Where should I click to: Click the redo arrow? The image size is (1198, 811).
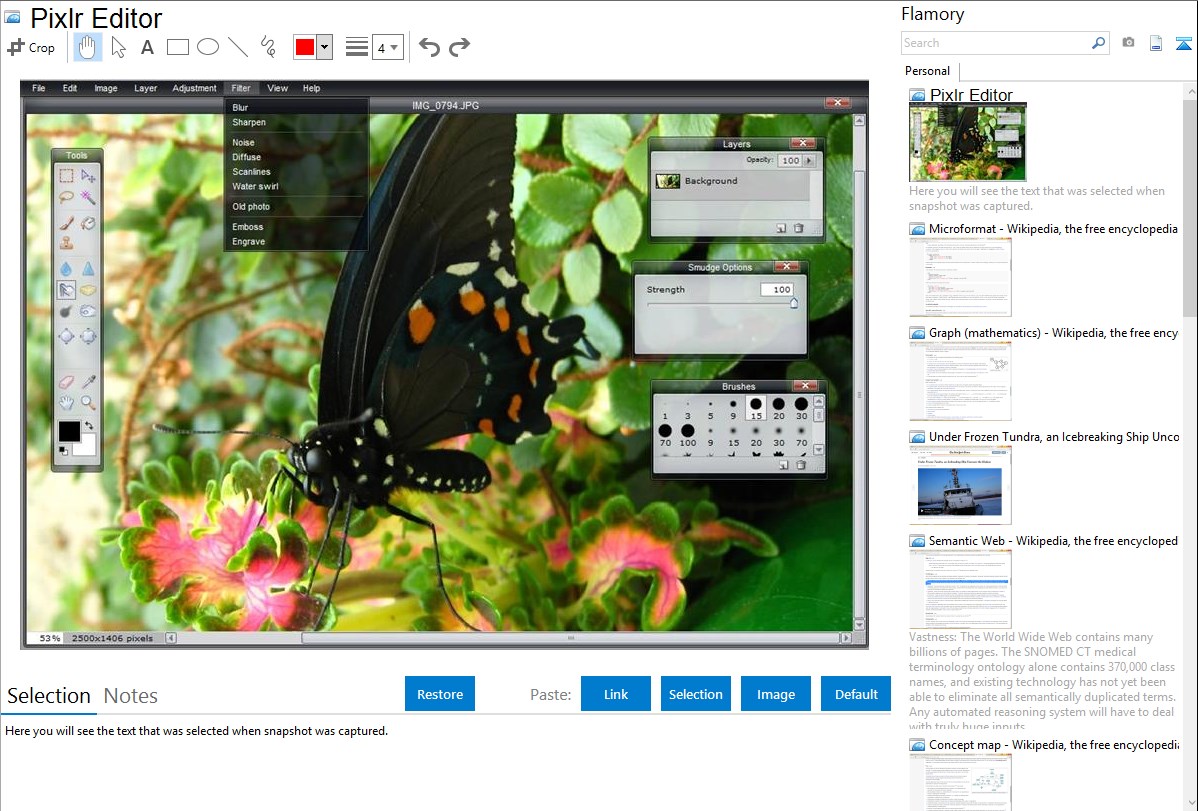click(459, 47)
